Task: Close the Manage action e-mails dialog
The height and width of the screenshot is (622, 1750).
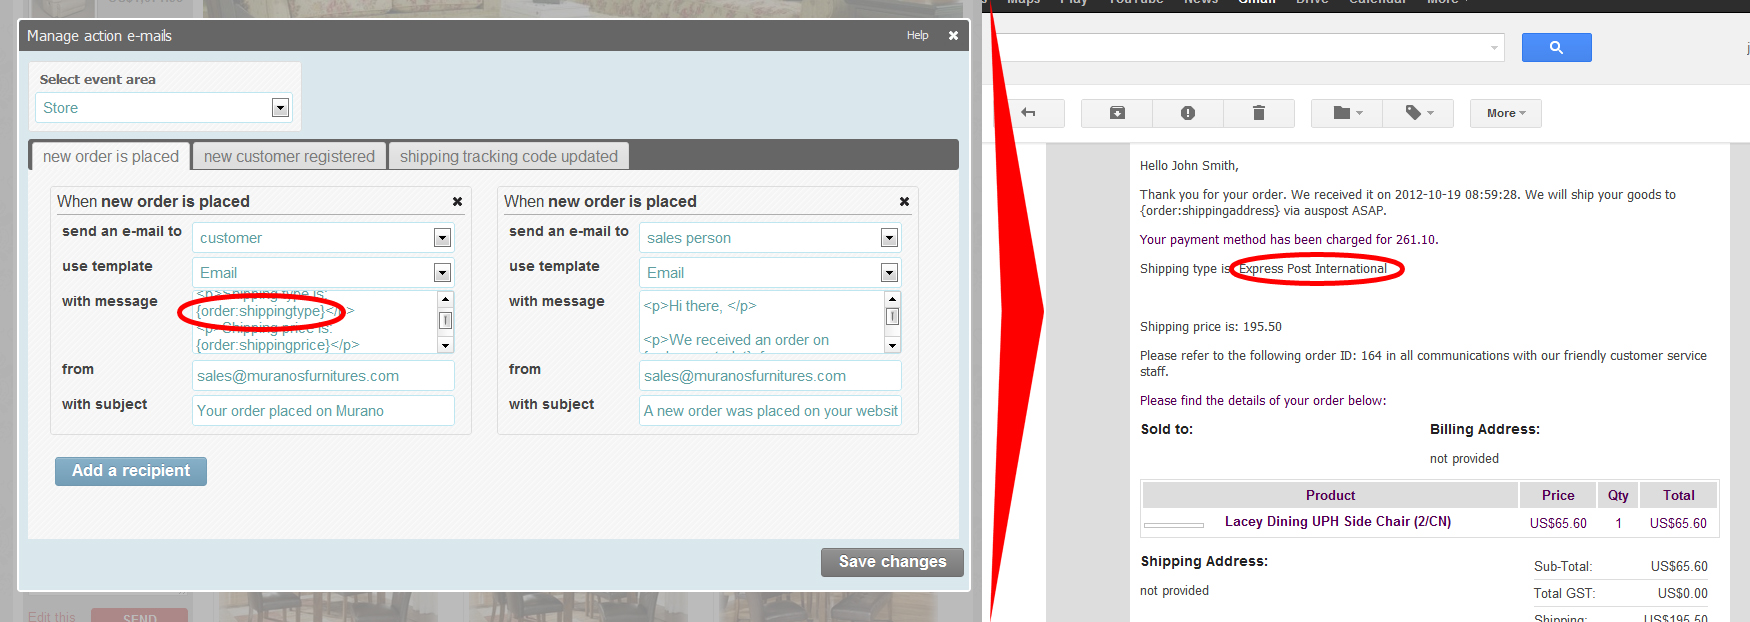Action: click(953, 35)
